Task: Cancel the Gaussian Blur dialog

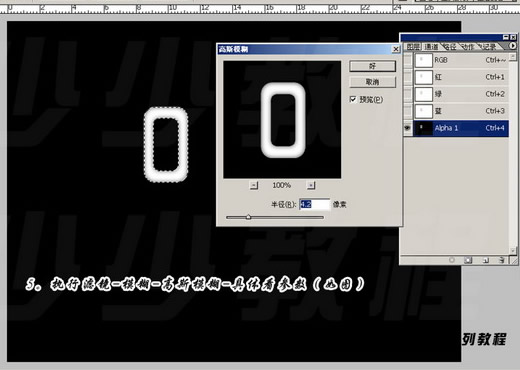Action: click(x=372, y=82)
